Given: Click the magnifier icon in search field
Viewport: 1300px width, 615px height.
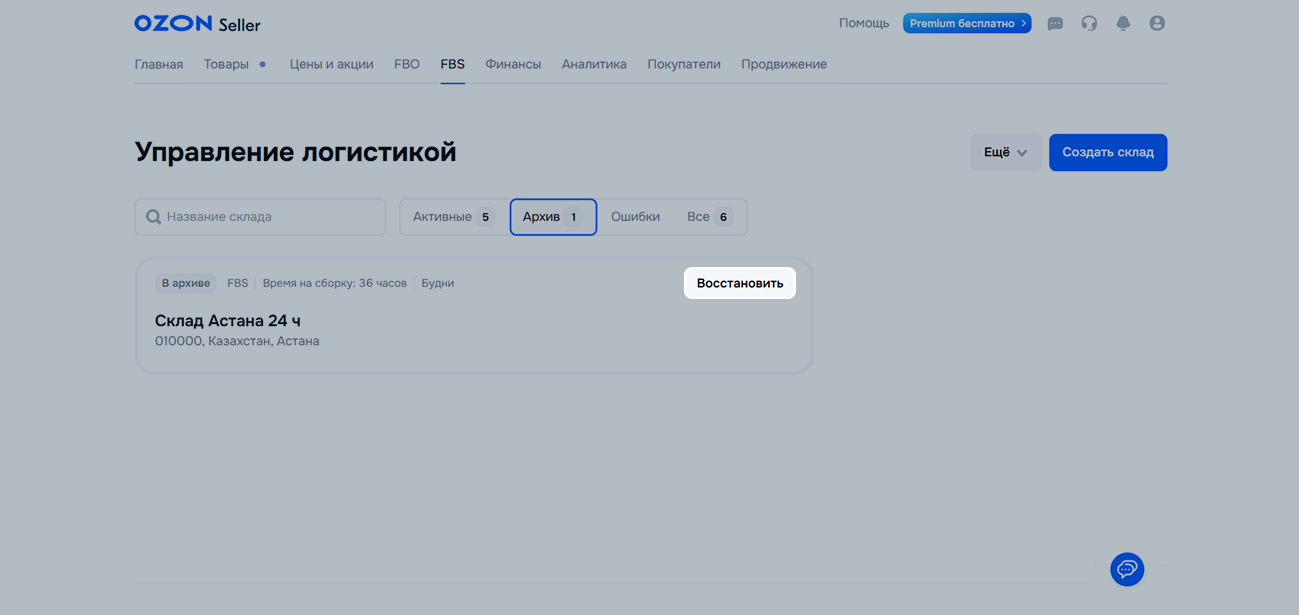Looking at the screenshot, I should click(153, 217).
